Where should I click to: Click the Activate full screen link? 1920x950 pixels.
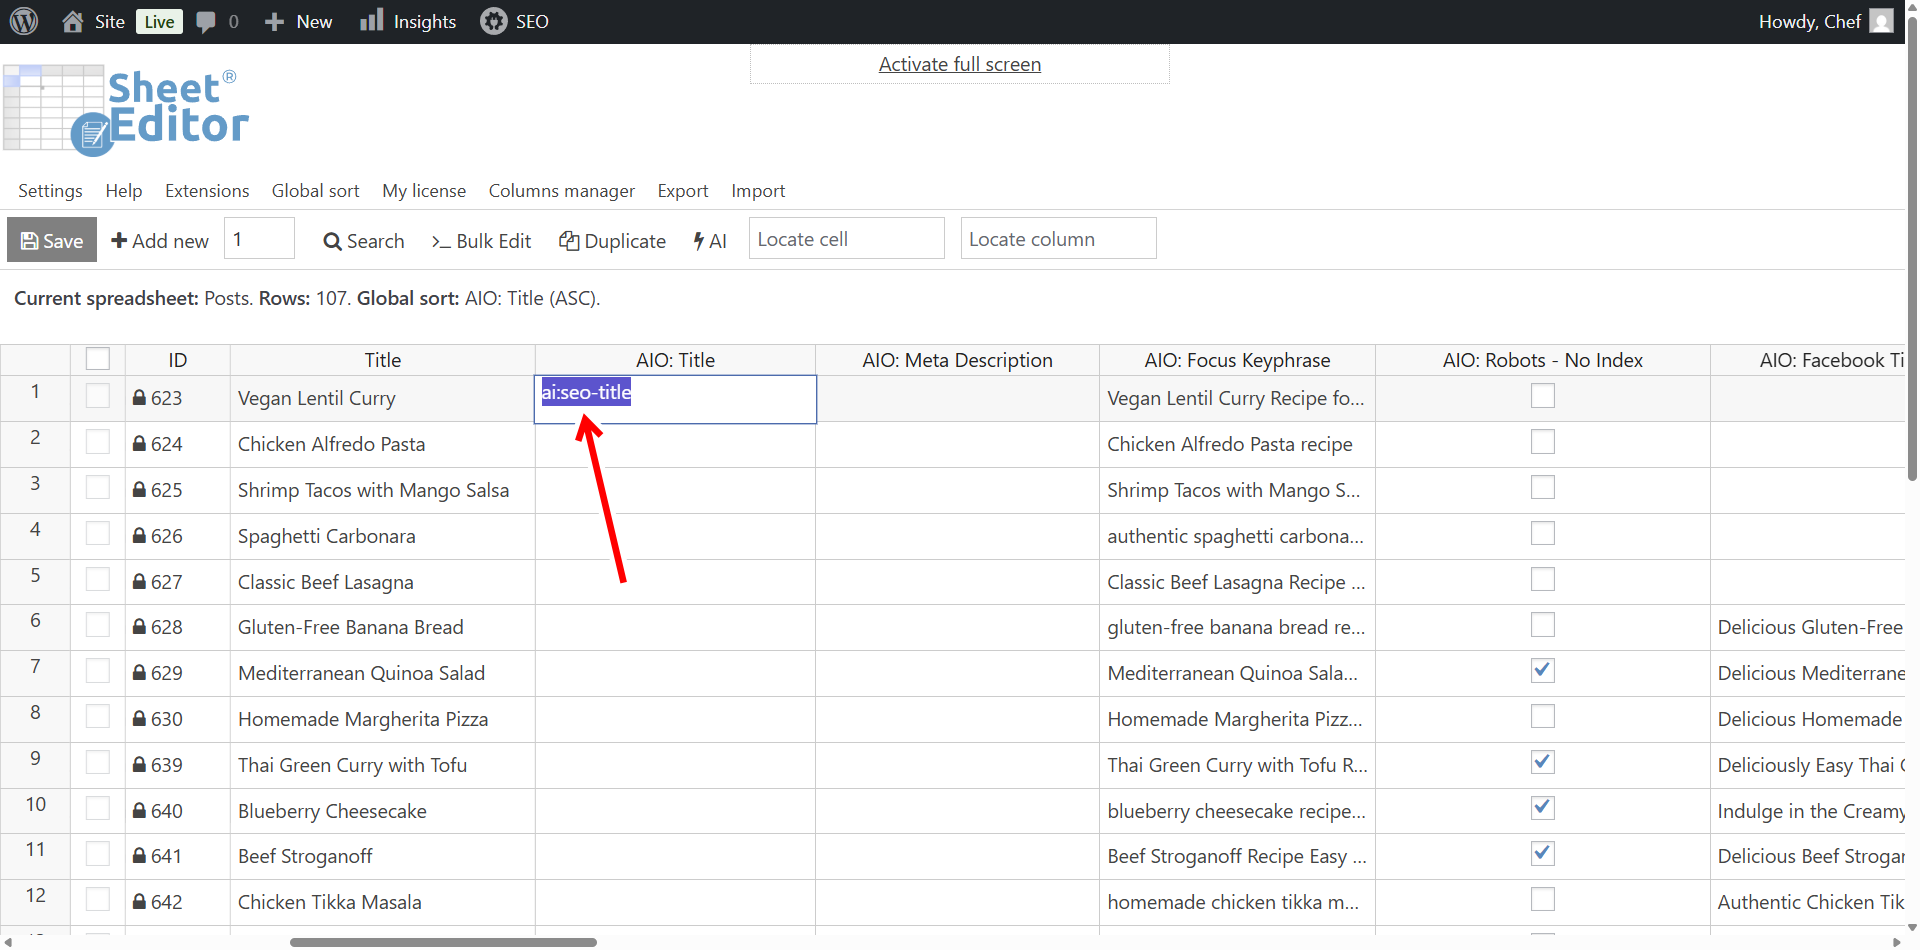[x=959, y=64]
